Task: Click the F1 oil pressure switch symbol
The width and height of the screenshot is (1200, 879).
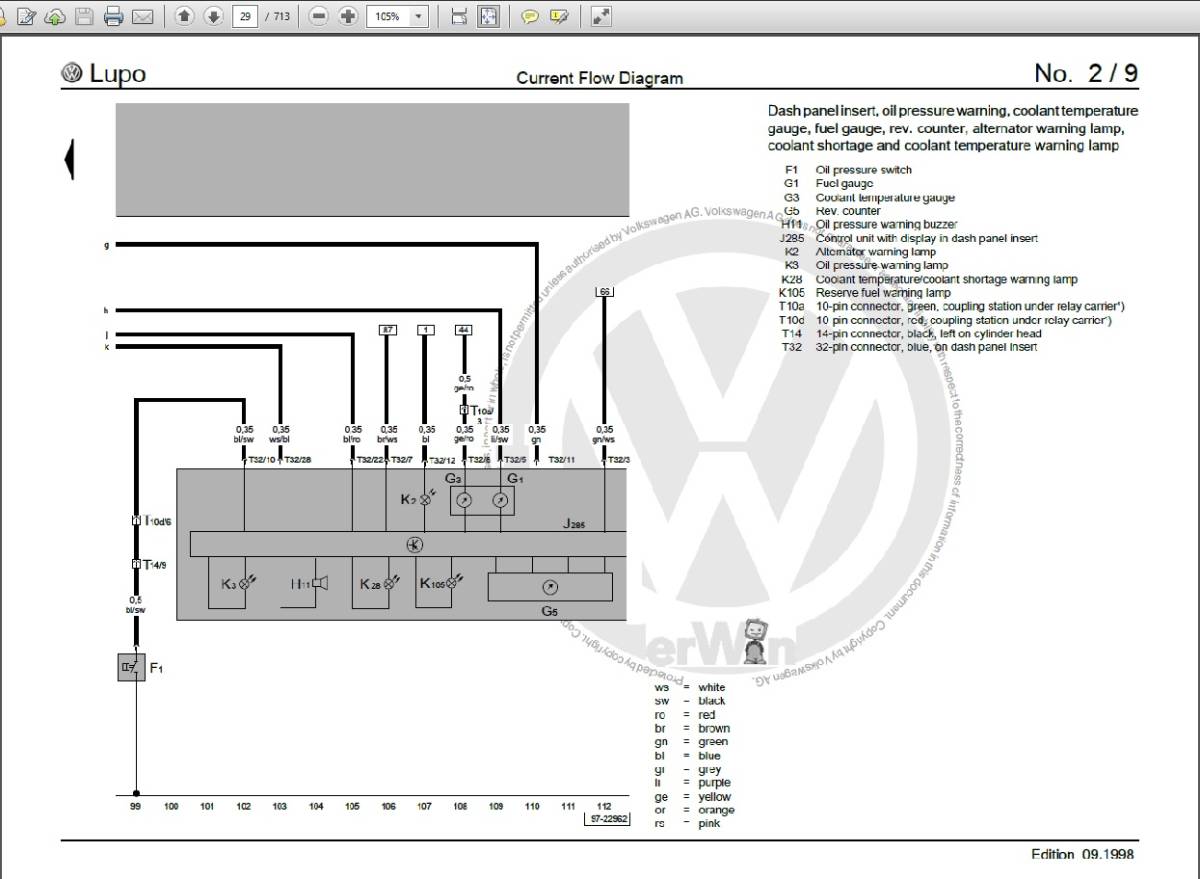Action: click(x=131, y=667)
